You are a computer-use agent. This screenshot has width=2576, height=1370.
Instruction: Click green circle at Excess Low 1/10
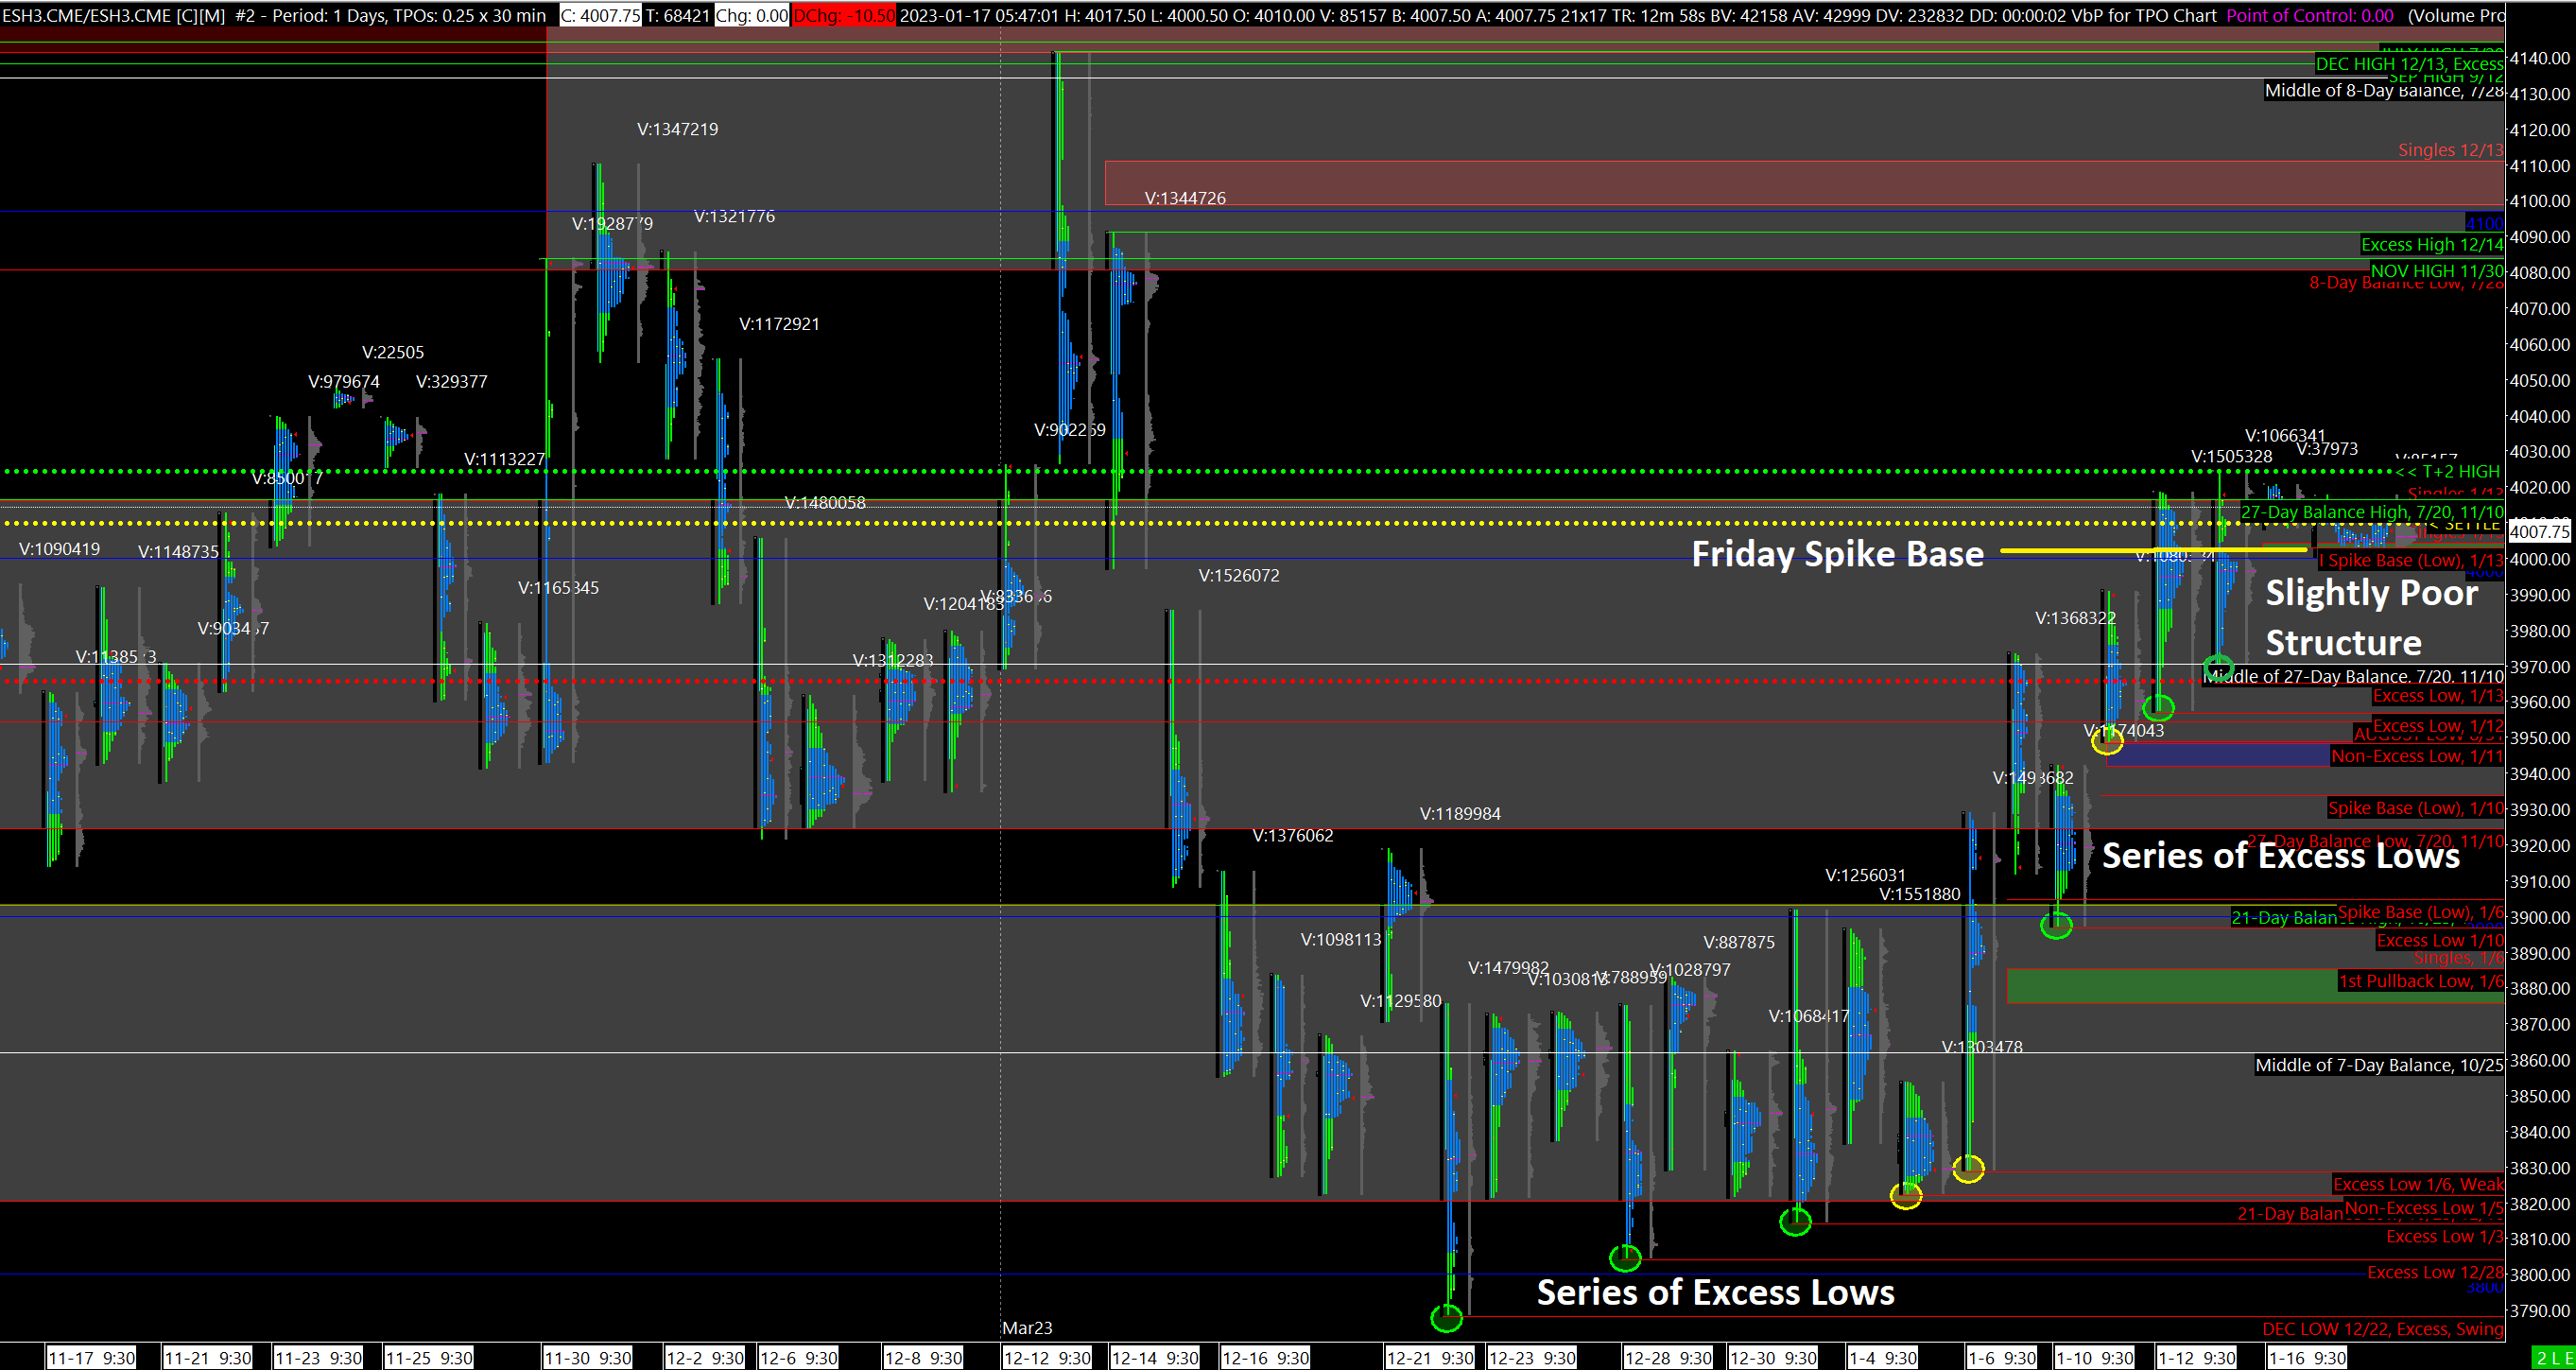[2056, 925]
